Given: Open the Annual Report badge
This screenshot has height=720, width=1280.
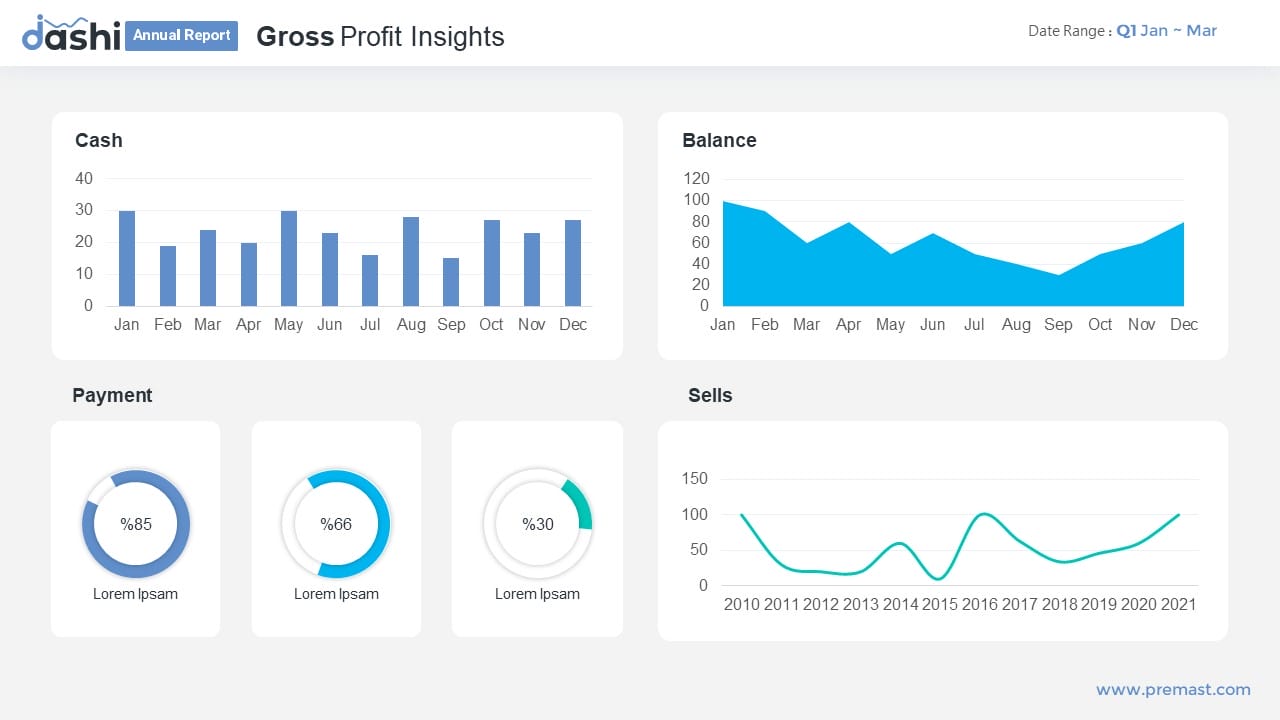Looking at the screenshot, I should click(181, 35).
